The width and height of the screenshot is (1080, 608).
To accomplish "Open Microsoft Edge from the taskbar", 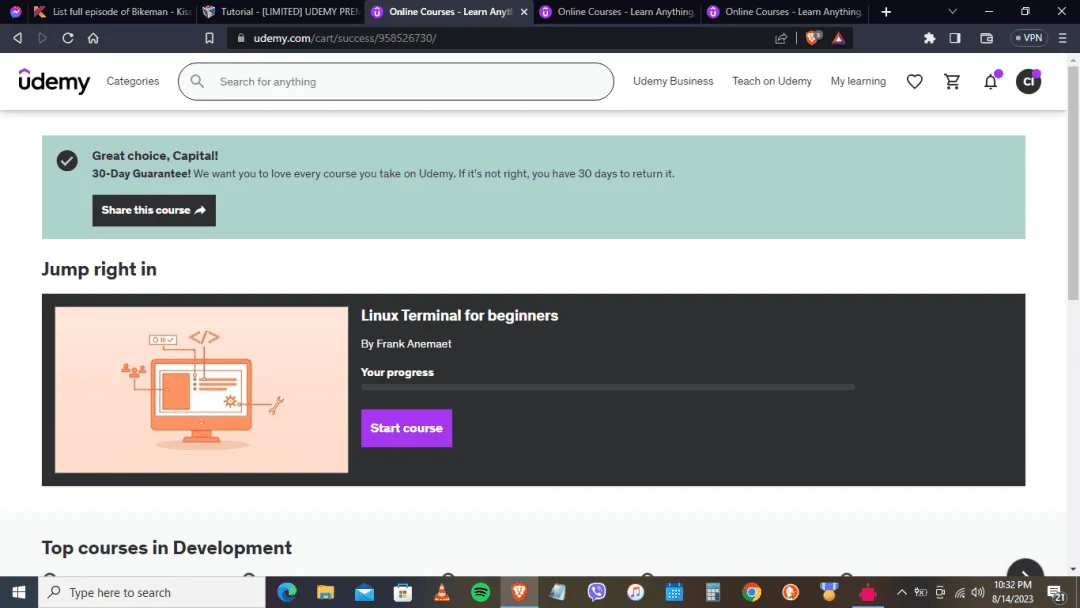I will pyautogui.click(x=287, y=592).
